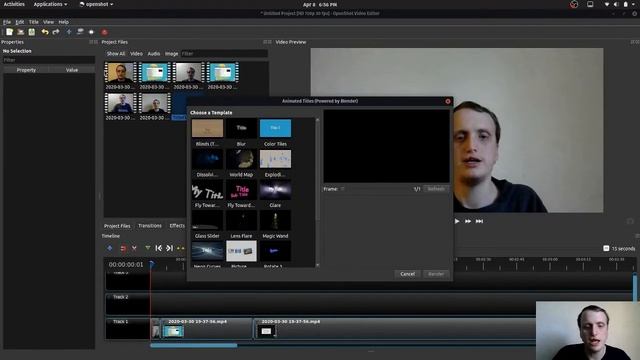
Task: Click the screen recording indicator in top bar
Action: coord(574,4)
